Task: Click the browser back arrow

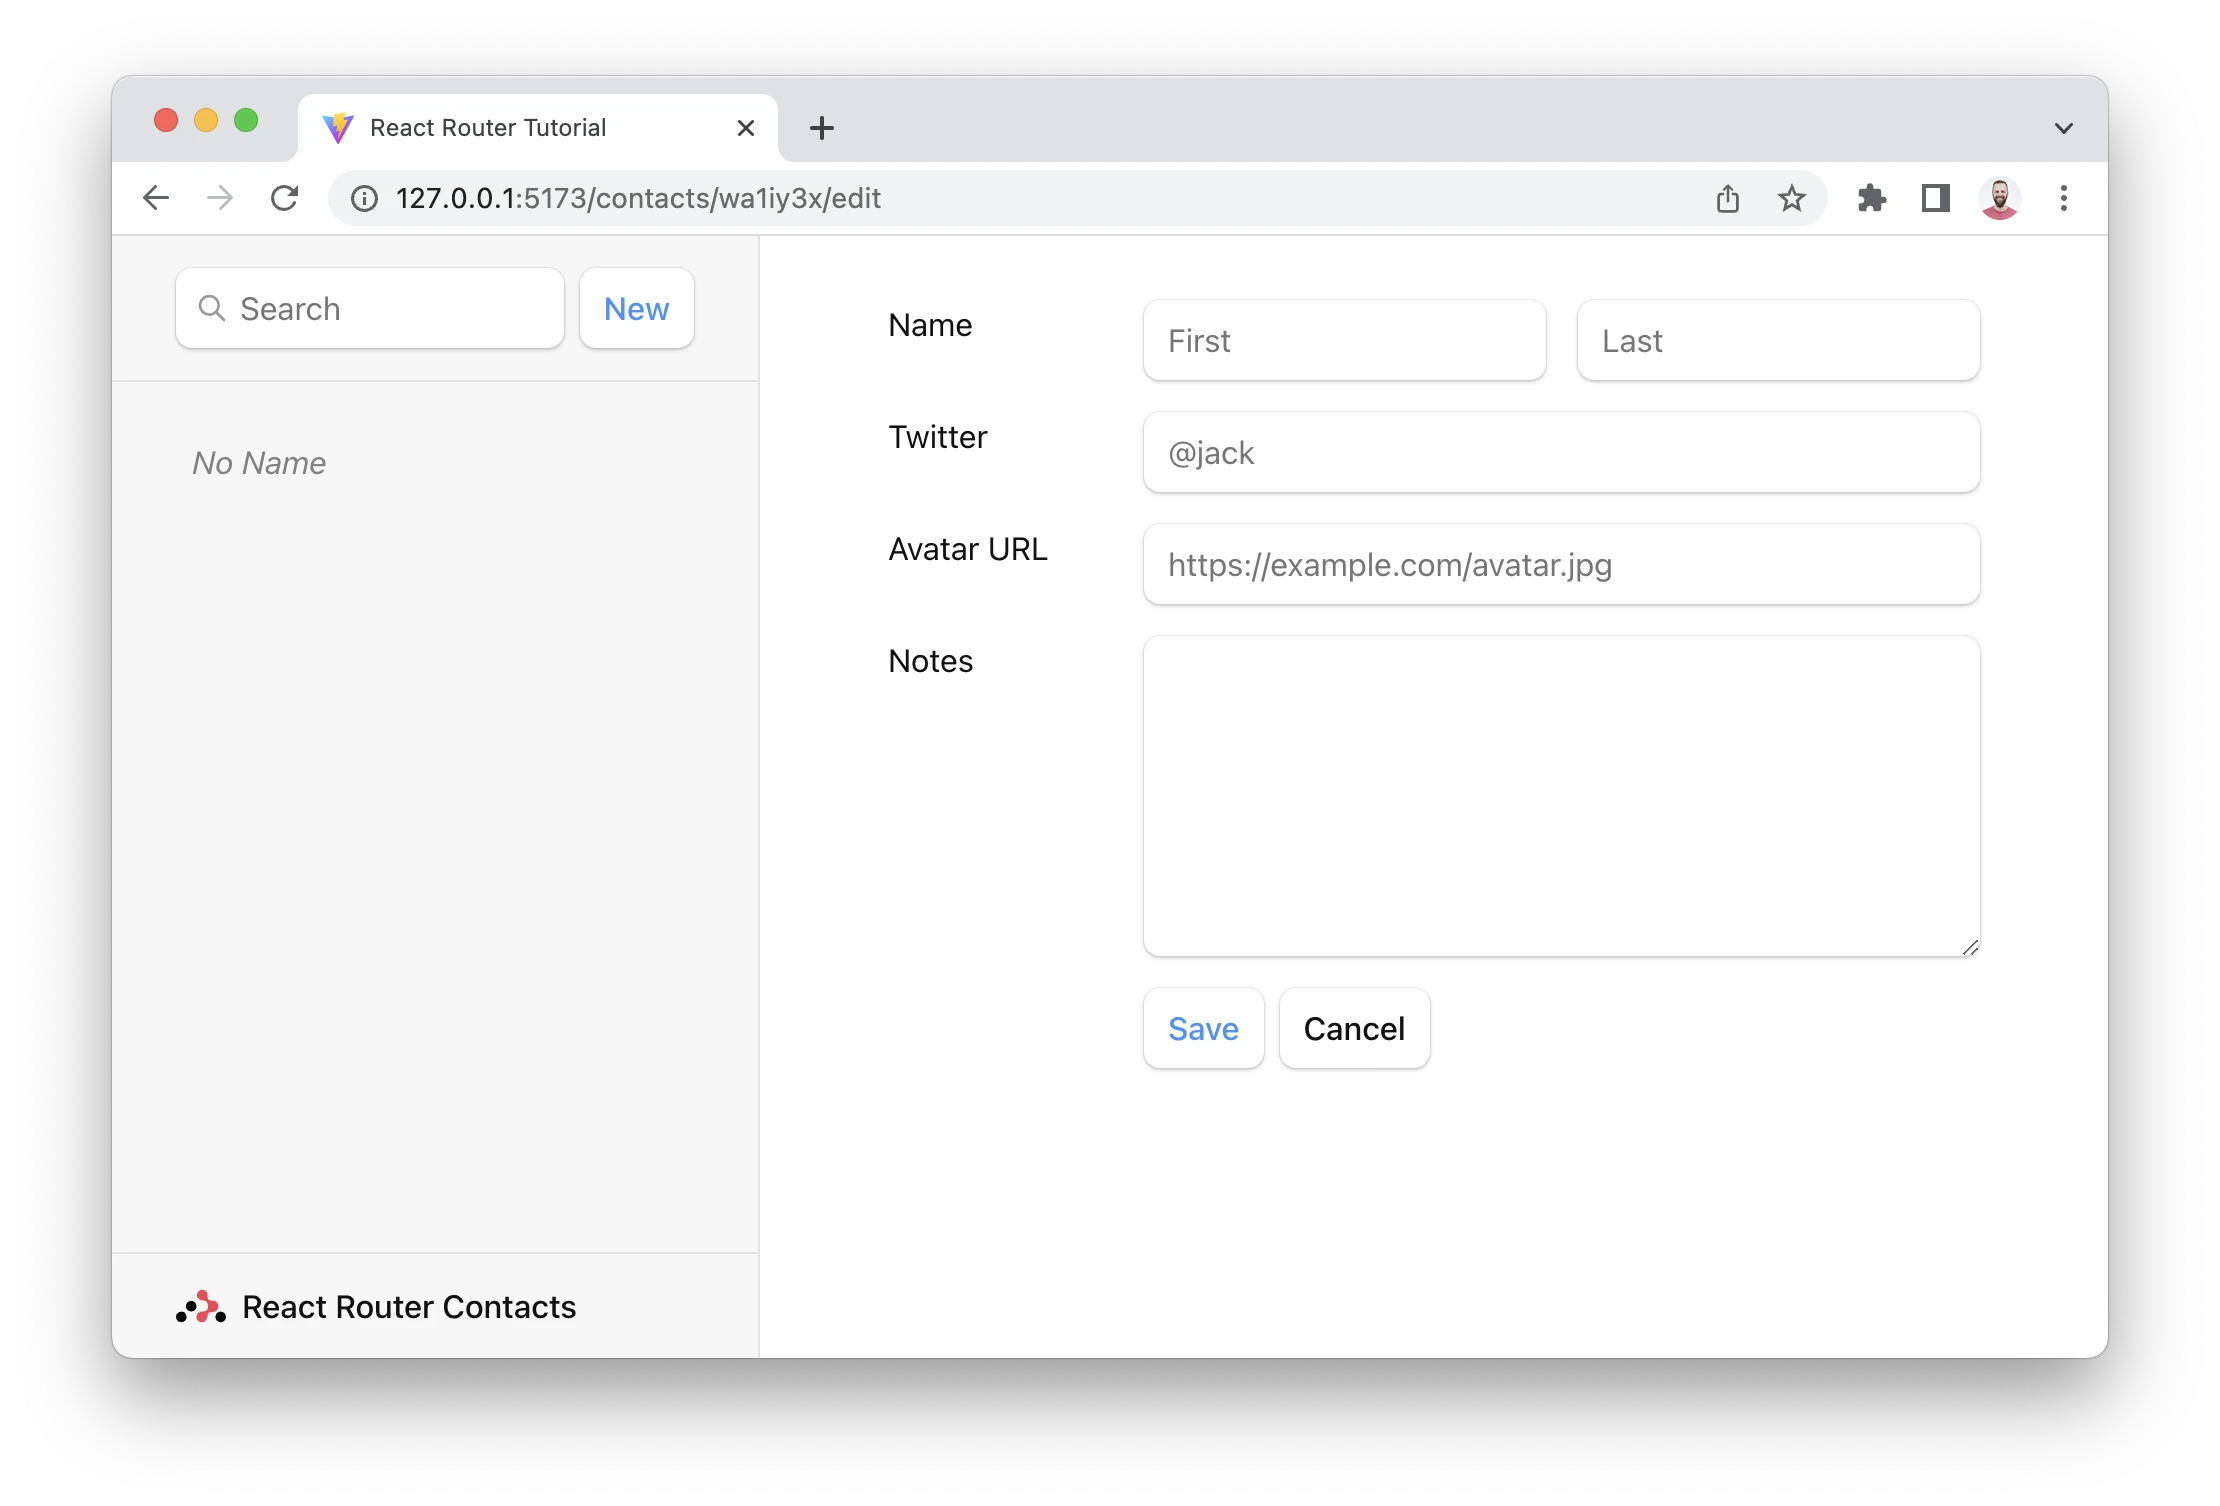Action: pyautogui.click(x=156, y=198)
